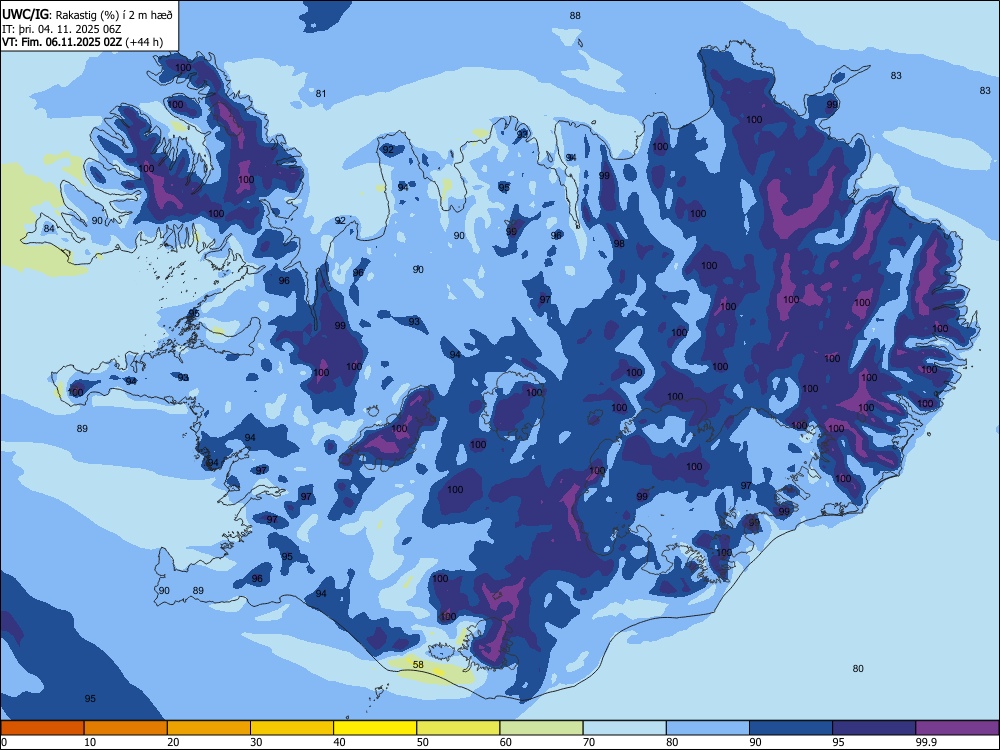
Task: Click the 95 value in southwest ocean
Action: point(90,698)
